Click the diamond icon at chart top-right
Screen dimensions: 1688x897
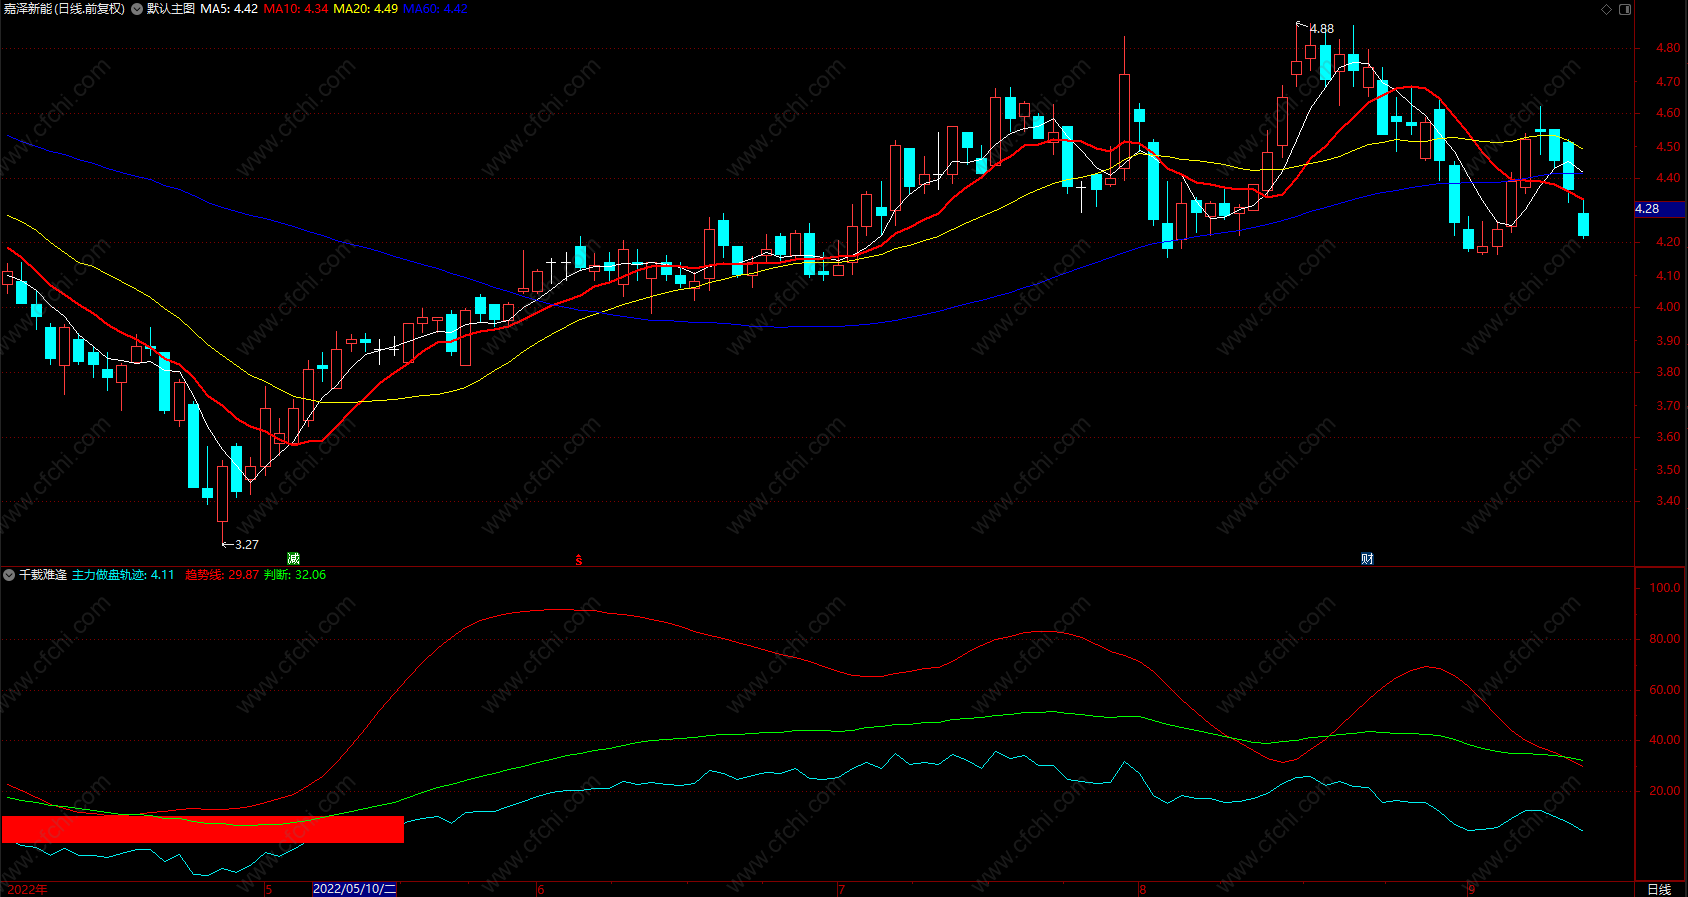1607,9
